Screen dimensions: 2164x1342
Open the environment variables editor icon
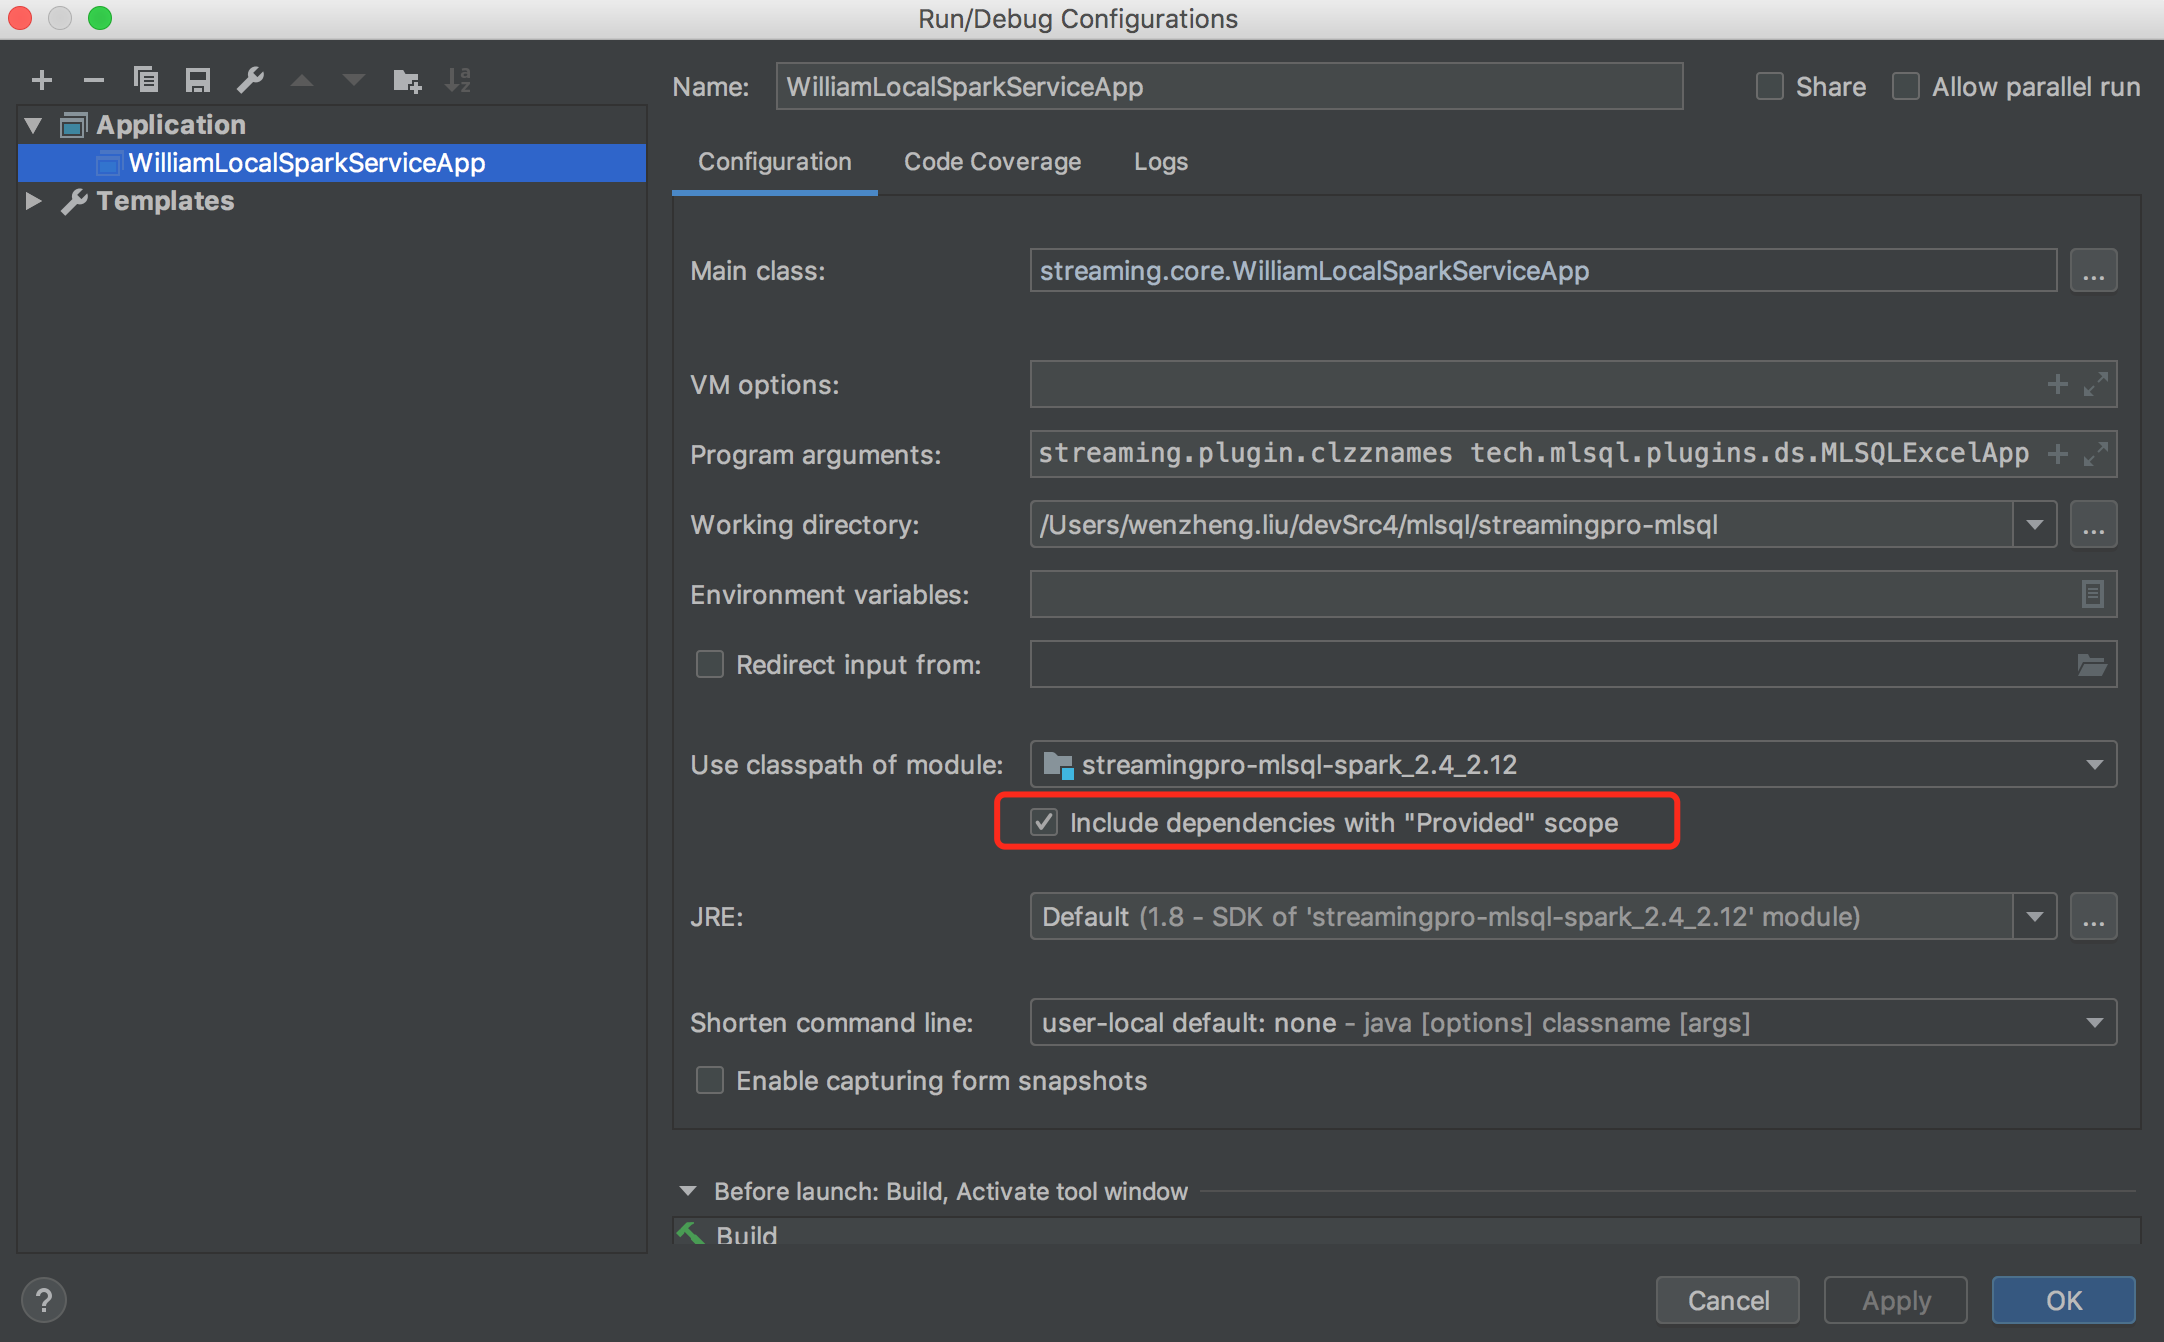2092,594
